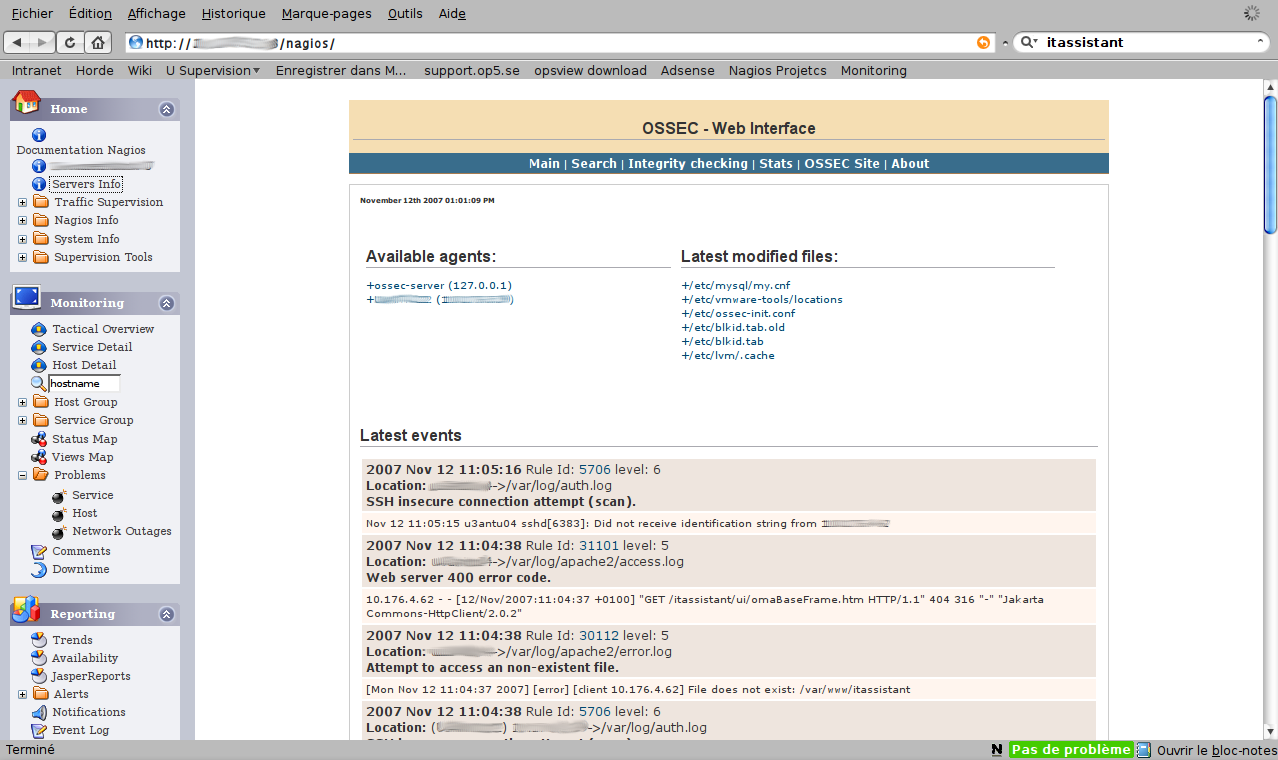Viewport: 1278px width, 760px height.
Task: Collapse the Reporting sidebar panel
Action: tap(167, 614)
